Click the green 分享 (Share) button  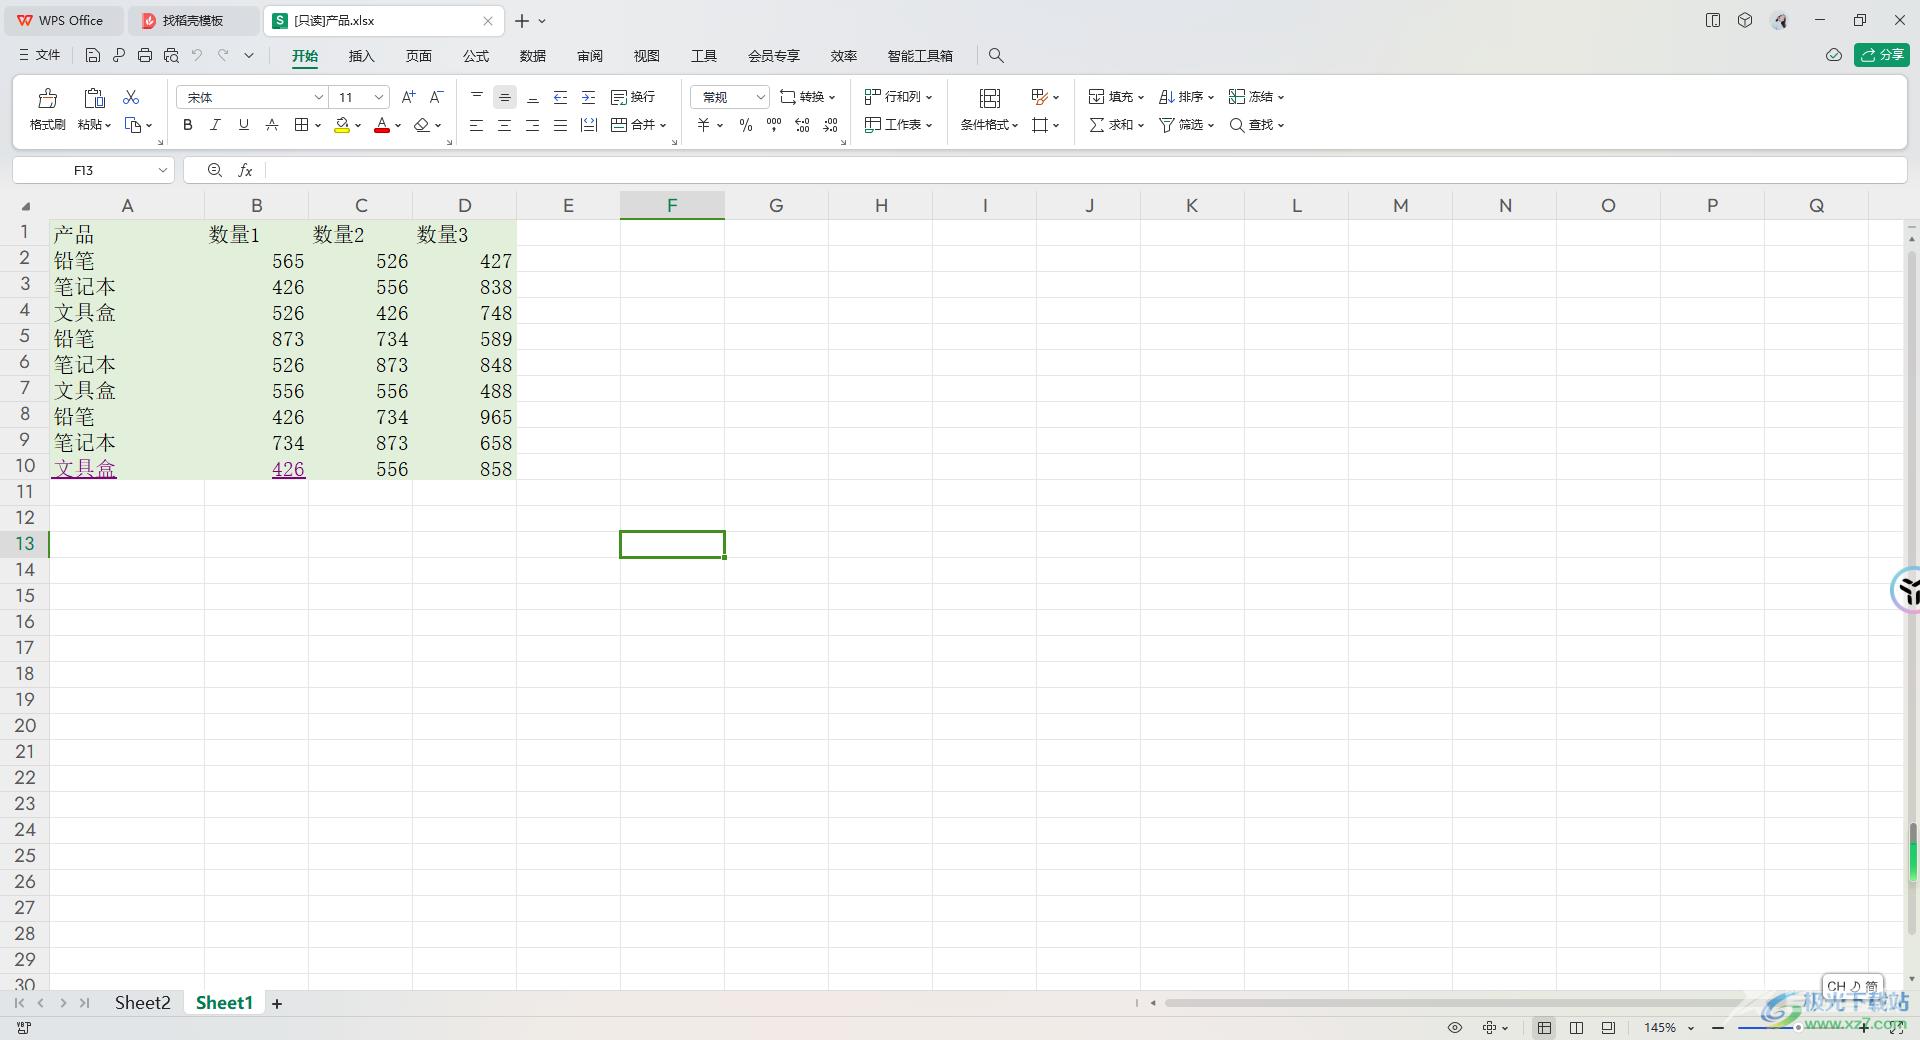1882,55
